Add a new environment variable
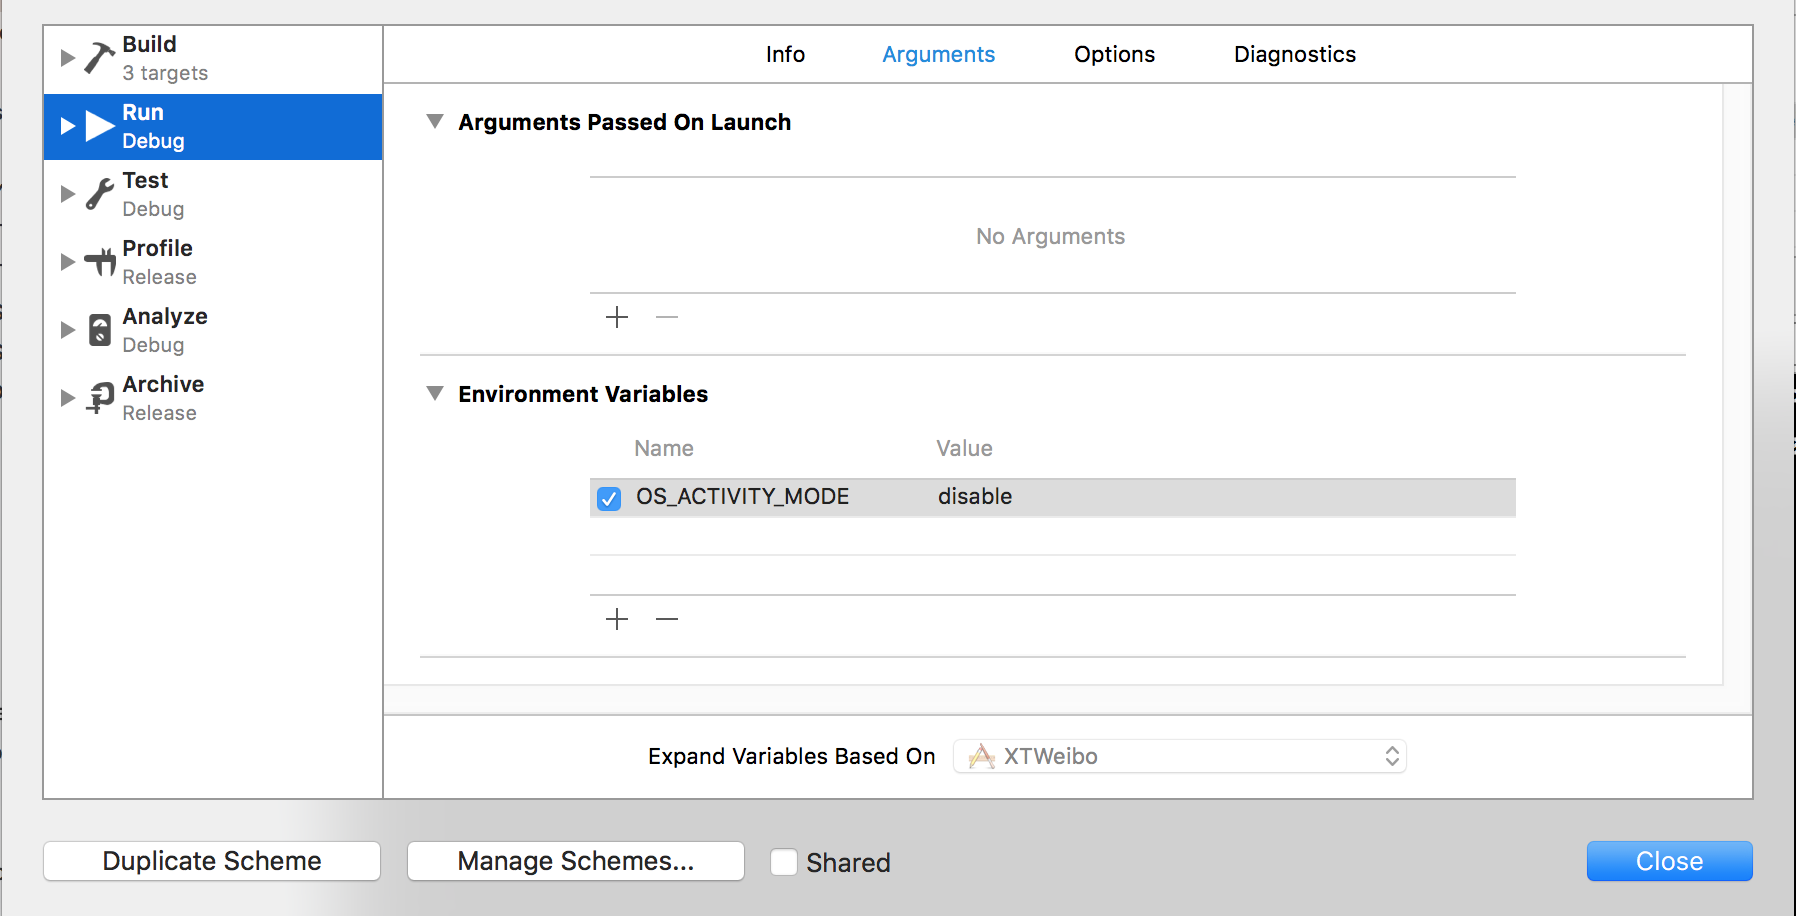Viewport: 1796px width, 916px height. [x=617, y=619]
